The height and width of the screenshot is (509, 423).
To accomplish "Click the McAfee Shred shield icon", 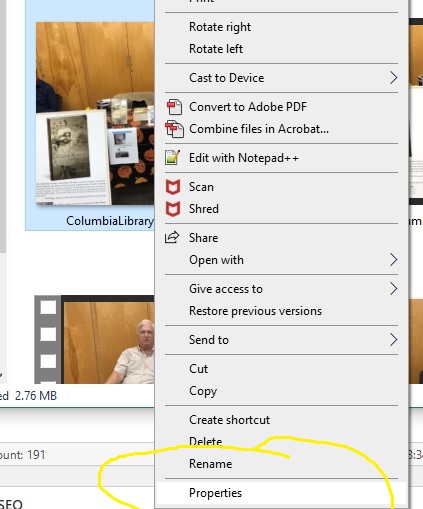I will tap(173, 209).
